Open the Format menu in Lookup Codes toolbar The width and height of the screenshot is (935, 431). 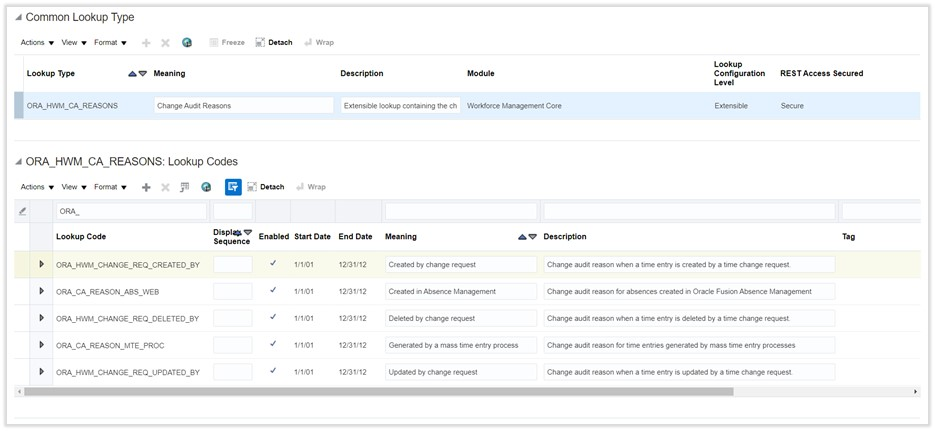point(110,187)
